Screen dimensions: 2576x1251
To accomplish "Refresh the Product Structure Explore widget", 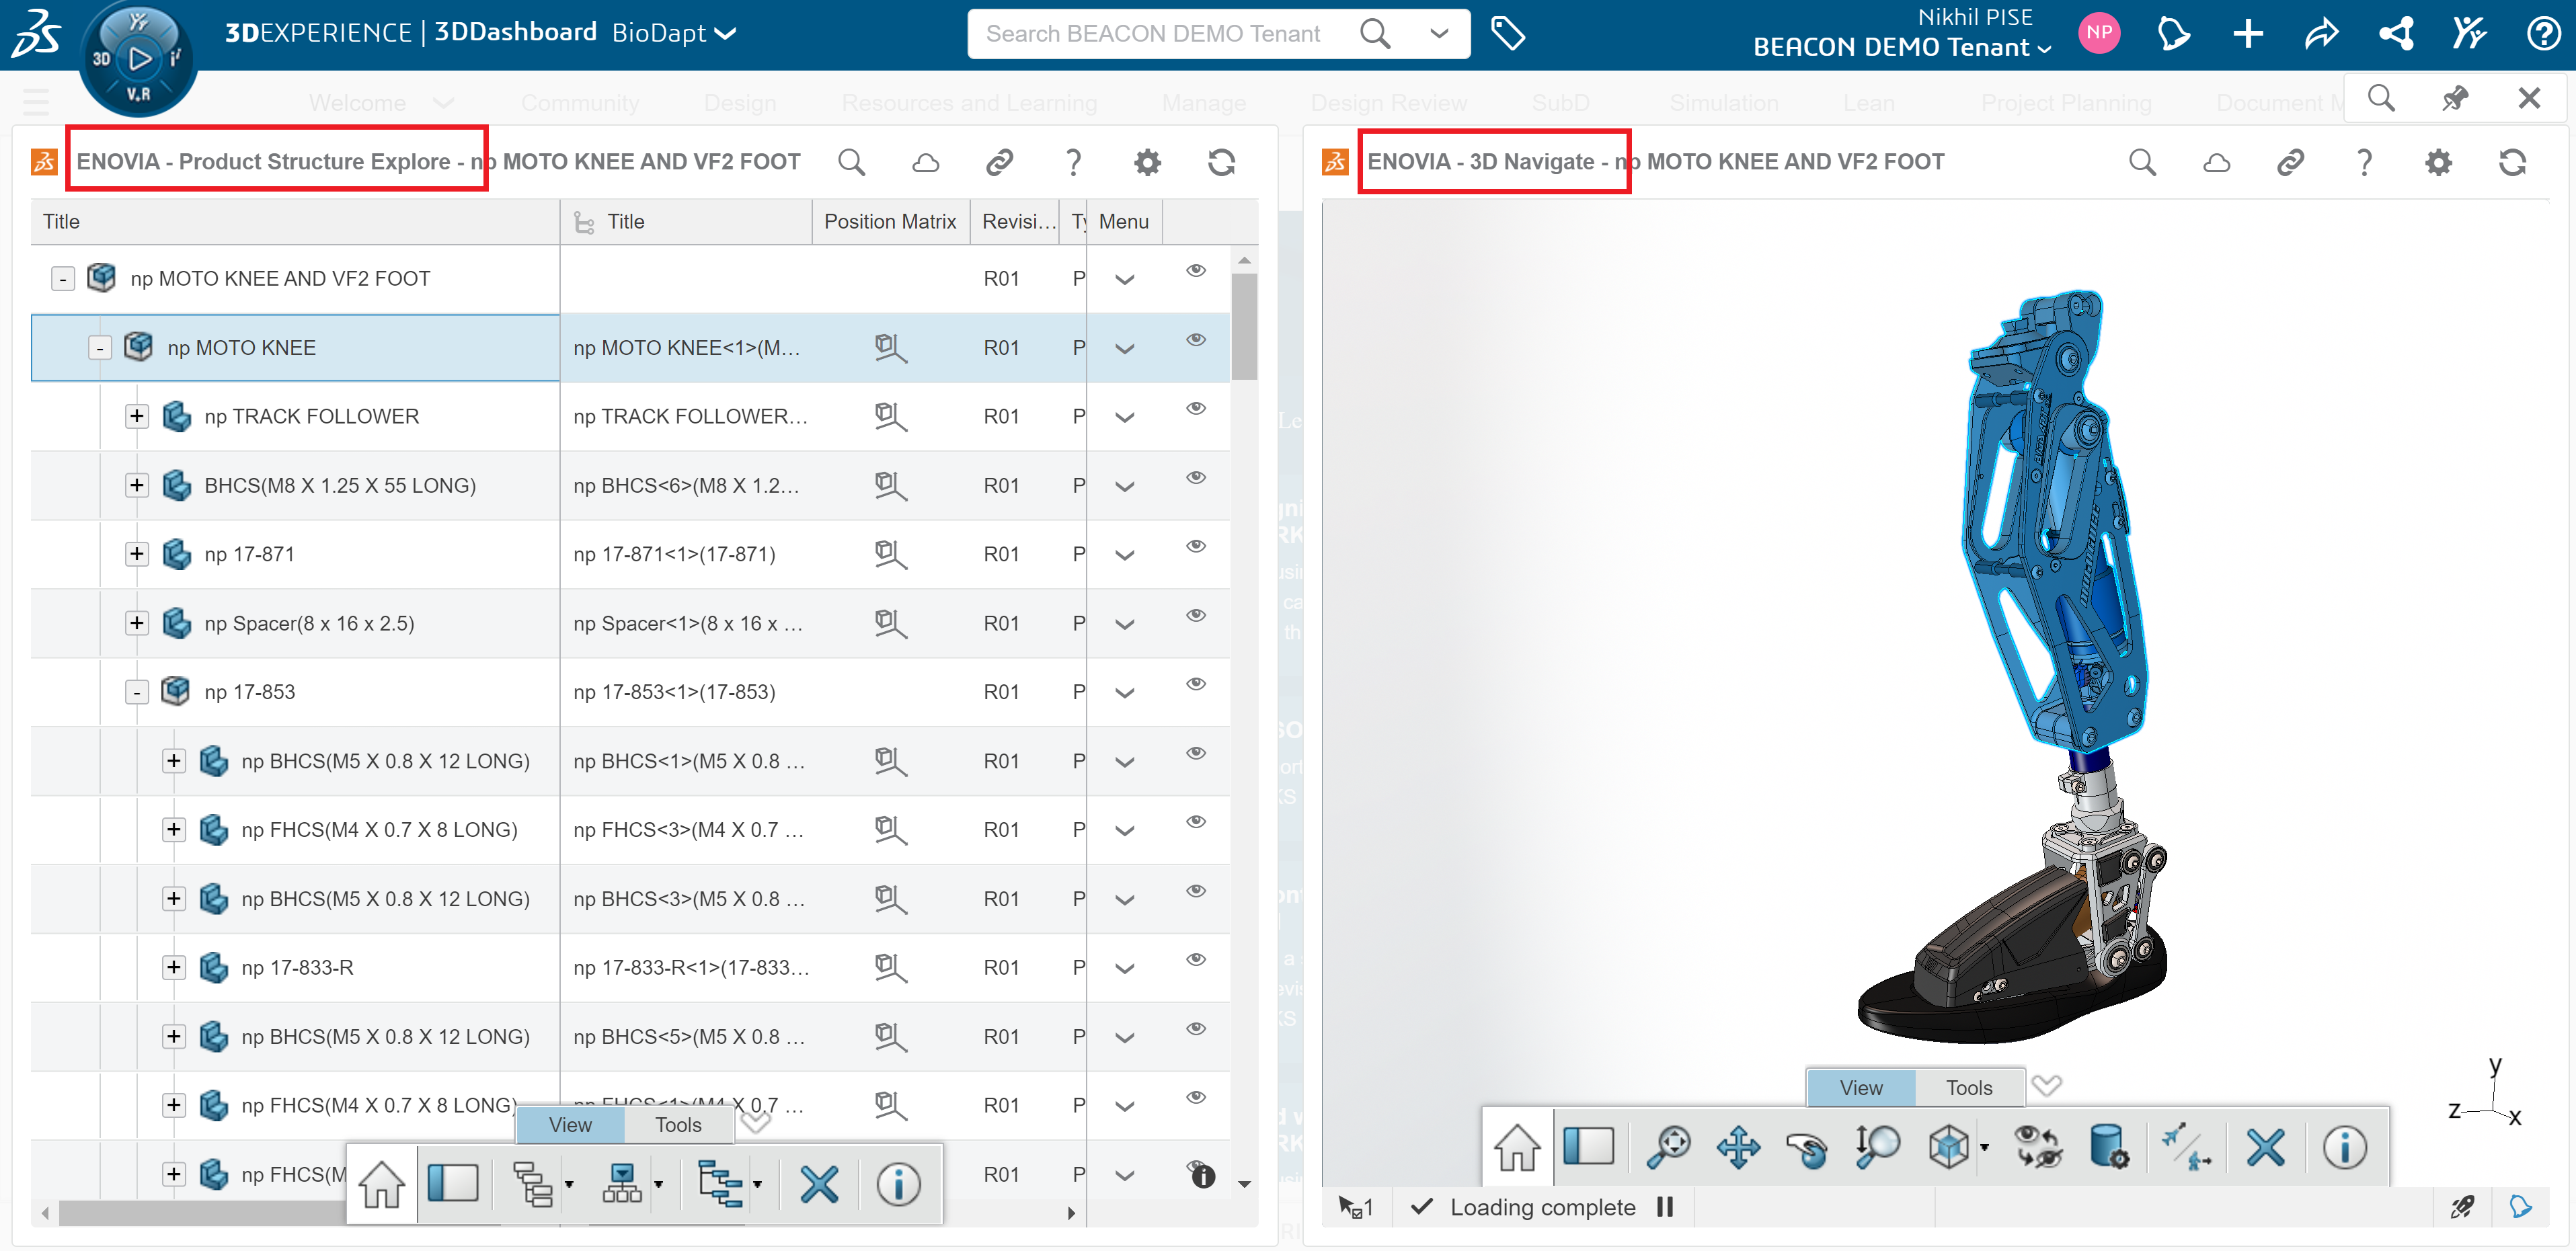I will [x=1221, y=162].
